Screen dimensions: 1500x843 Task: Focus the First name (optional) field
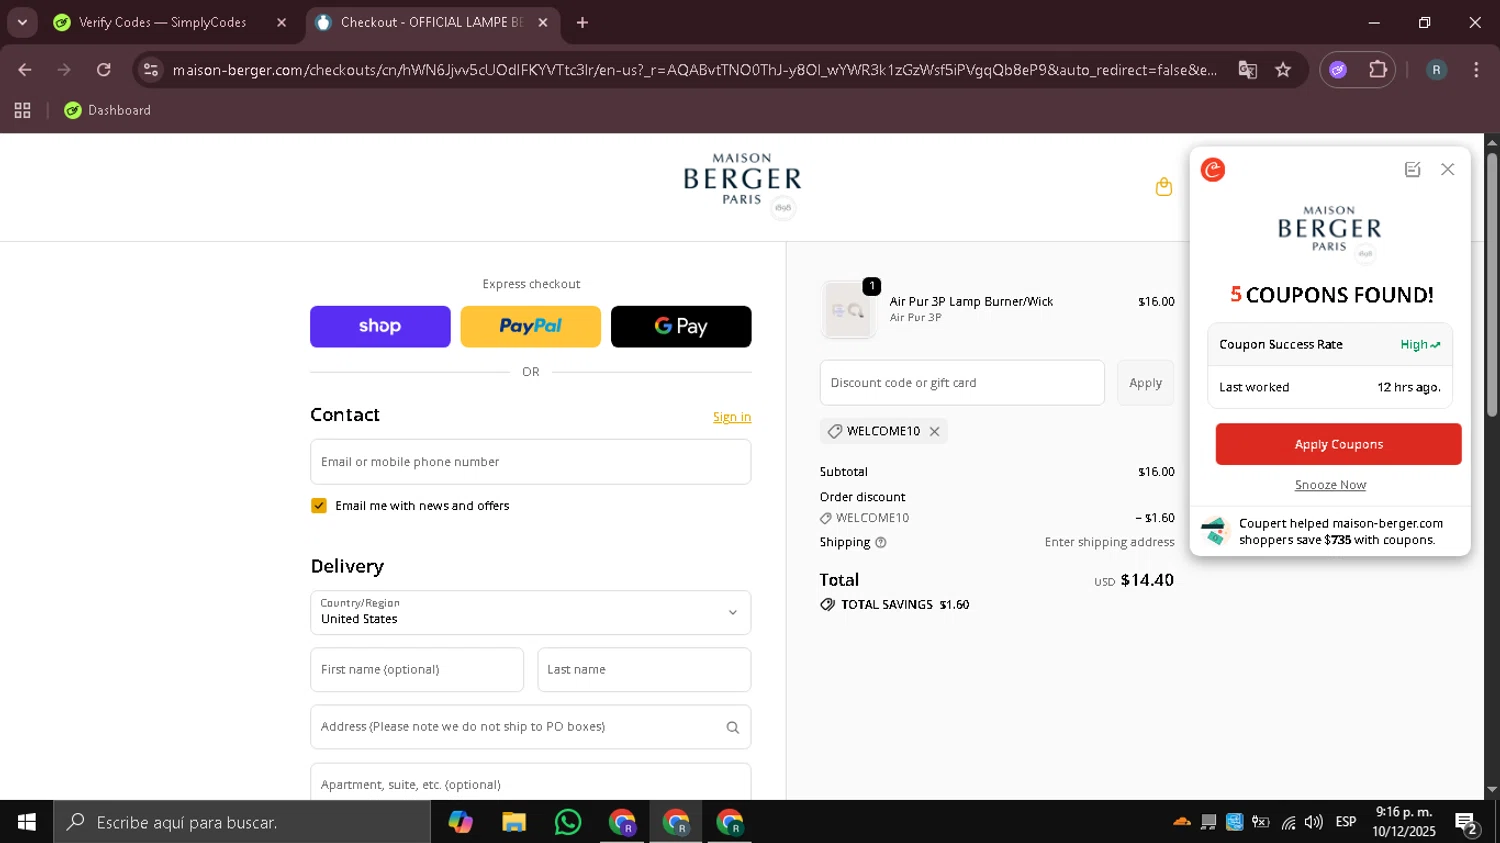tap(417, 670)
